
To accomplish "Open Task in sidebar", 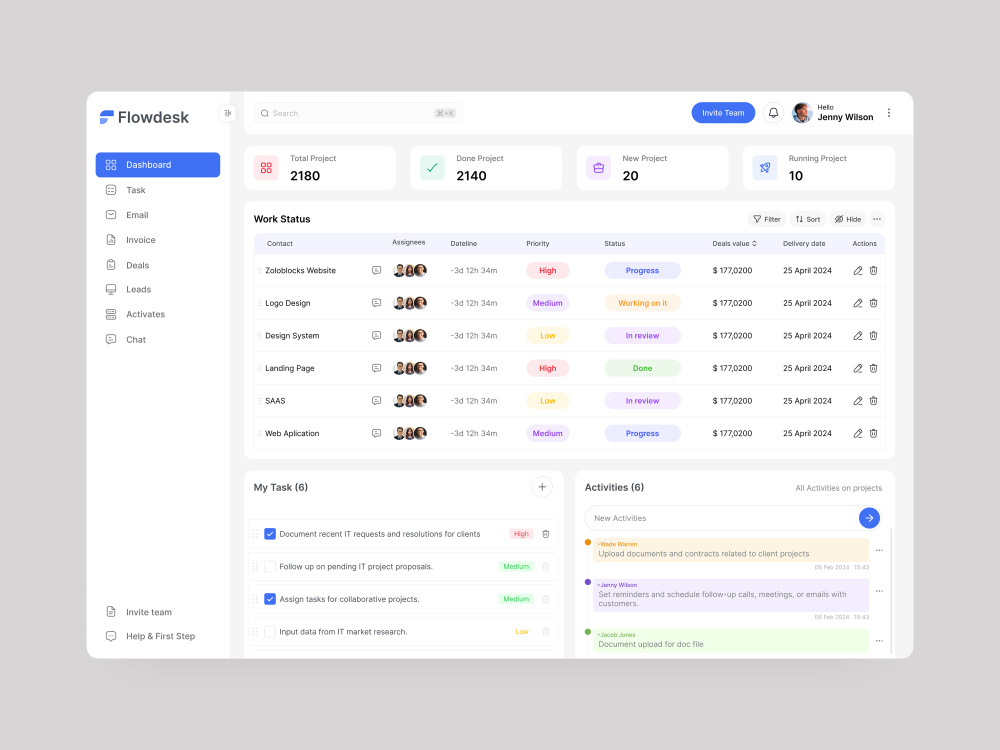I will pyautogui.click(x=135, y=190).
